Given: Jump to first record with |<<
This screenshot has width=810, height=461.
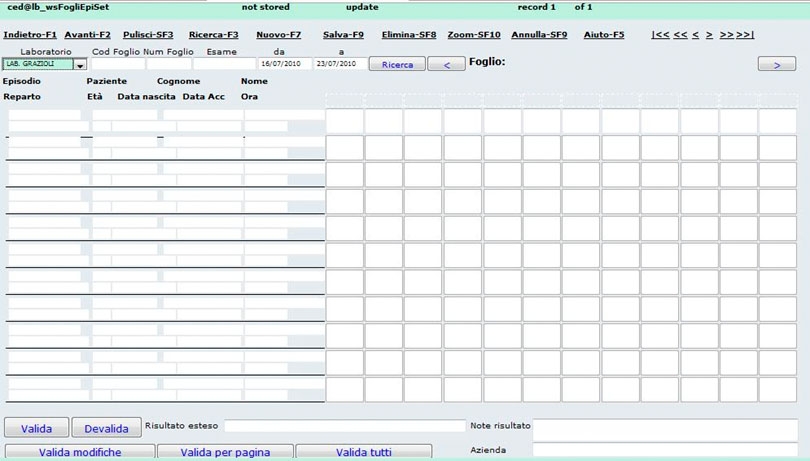Looking at the screenshot, I should [660, 35].
